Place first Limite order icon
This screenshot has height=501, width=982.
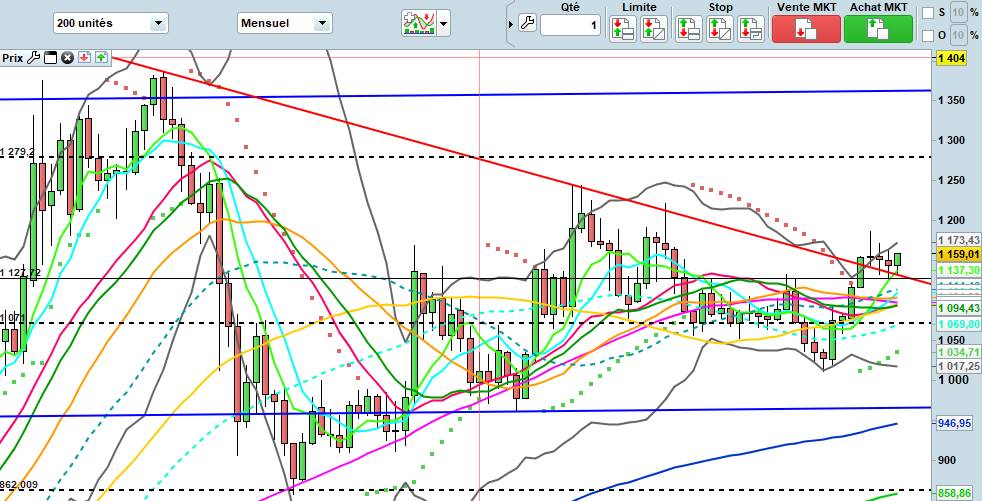tap(623, 29)
